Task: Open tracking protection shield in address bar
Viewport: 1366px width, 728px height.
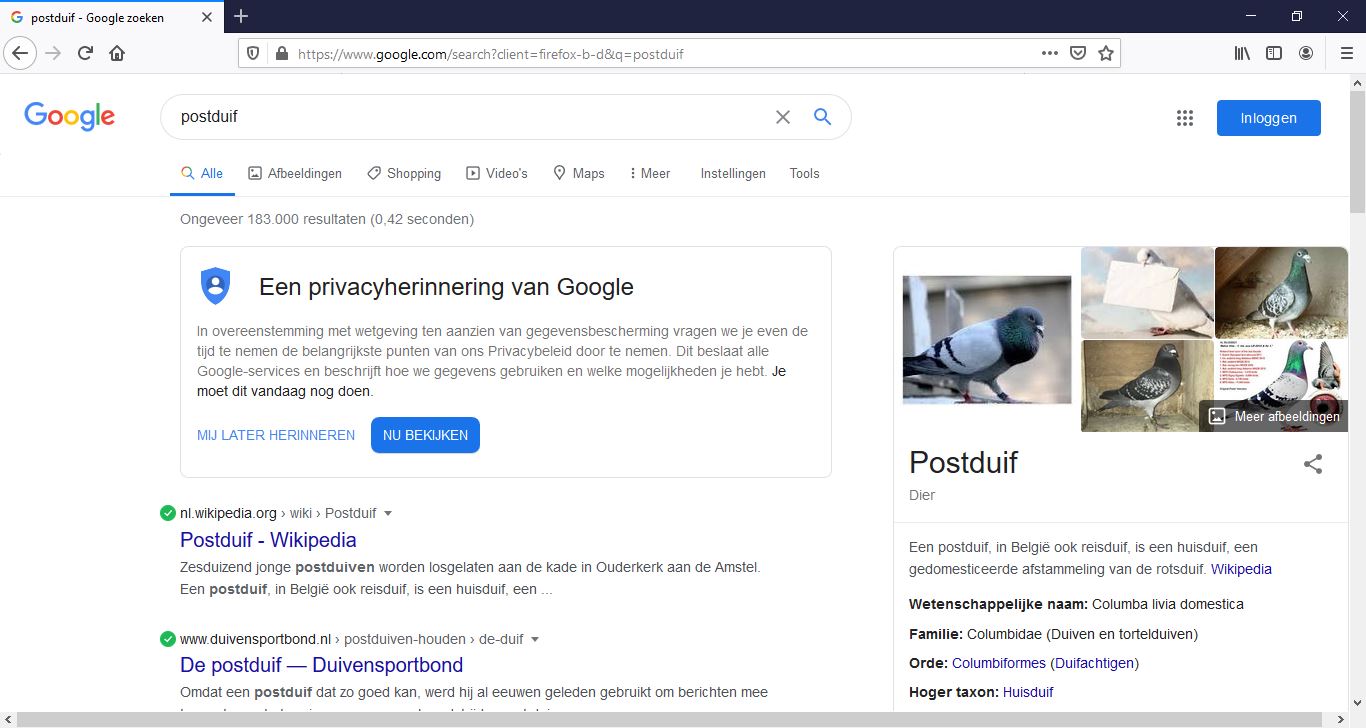Action: (253, 54)
